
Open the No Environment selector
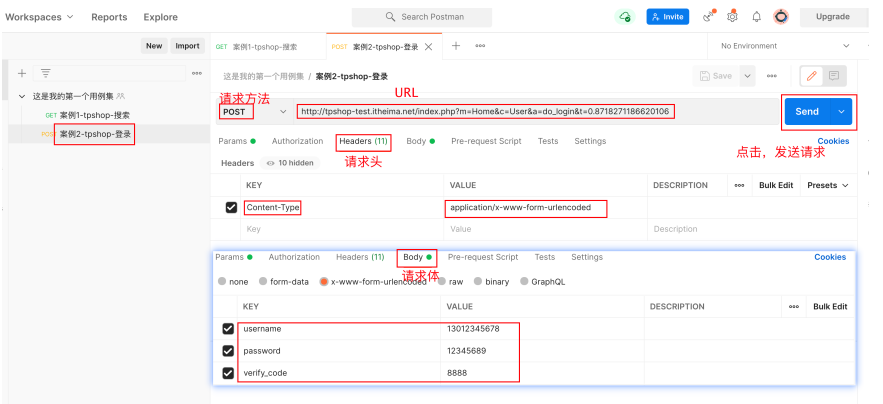pyautogui.click(x=785, y=46)
